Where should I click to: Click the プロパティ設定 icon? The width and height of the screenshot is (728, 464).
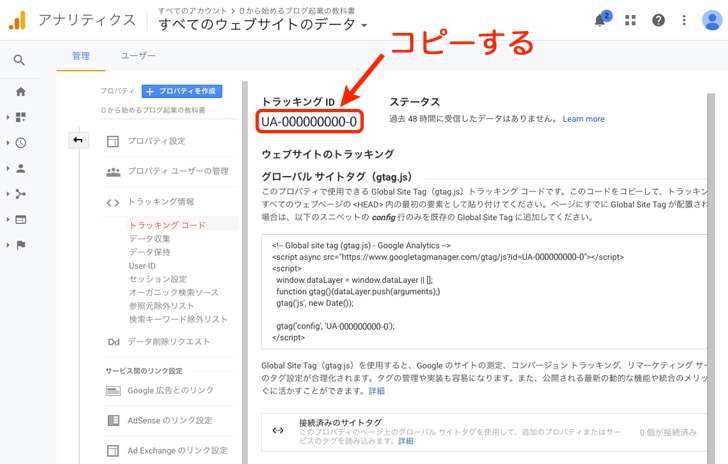click(113, 141)
